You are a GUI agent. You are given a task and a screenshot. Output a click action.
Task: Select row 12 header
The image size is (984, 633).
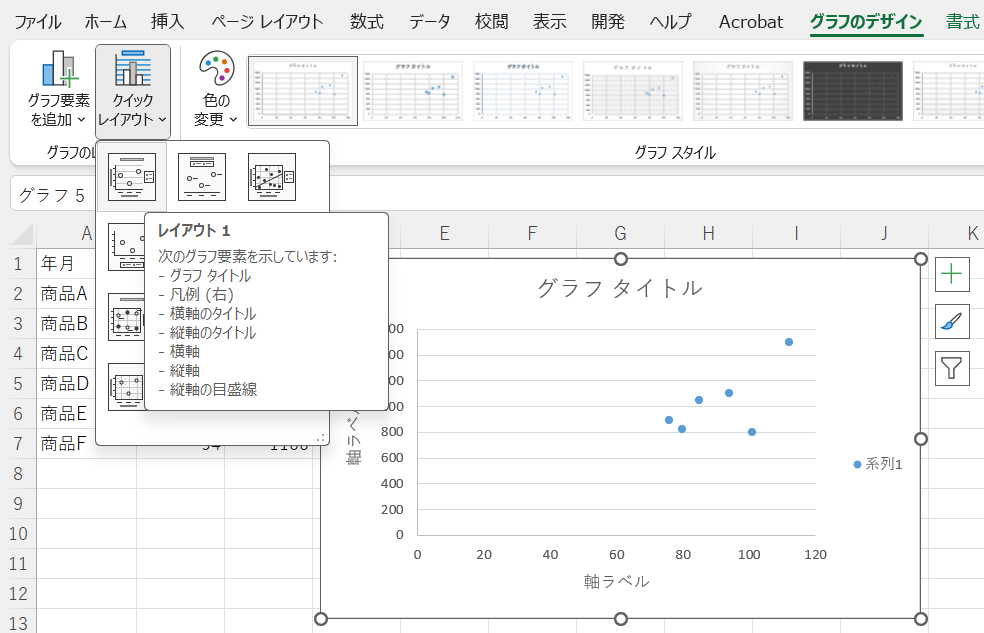(x=18, y=594)
